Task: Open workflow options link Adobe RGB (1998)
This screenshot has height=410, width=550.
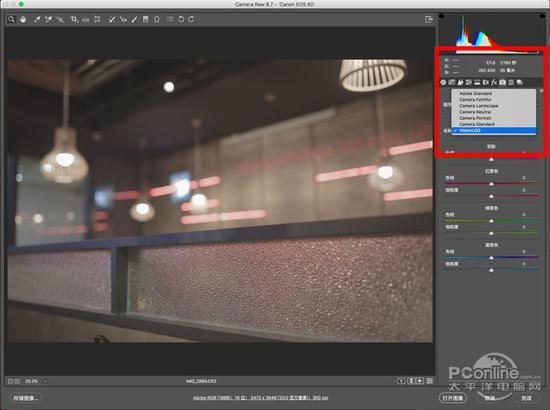Action: 260,398
